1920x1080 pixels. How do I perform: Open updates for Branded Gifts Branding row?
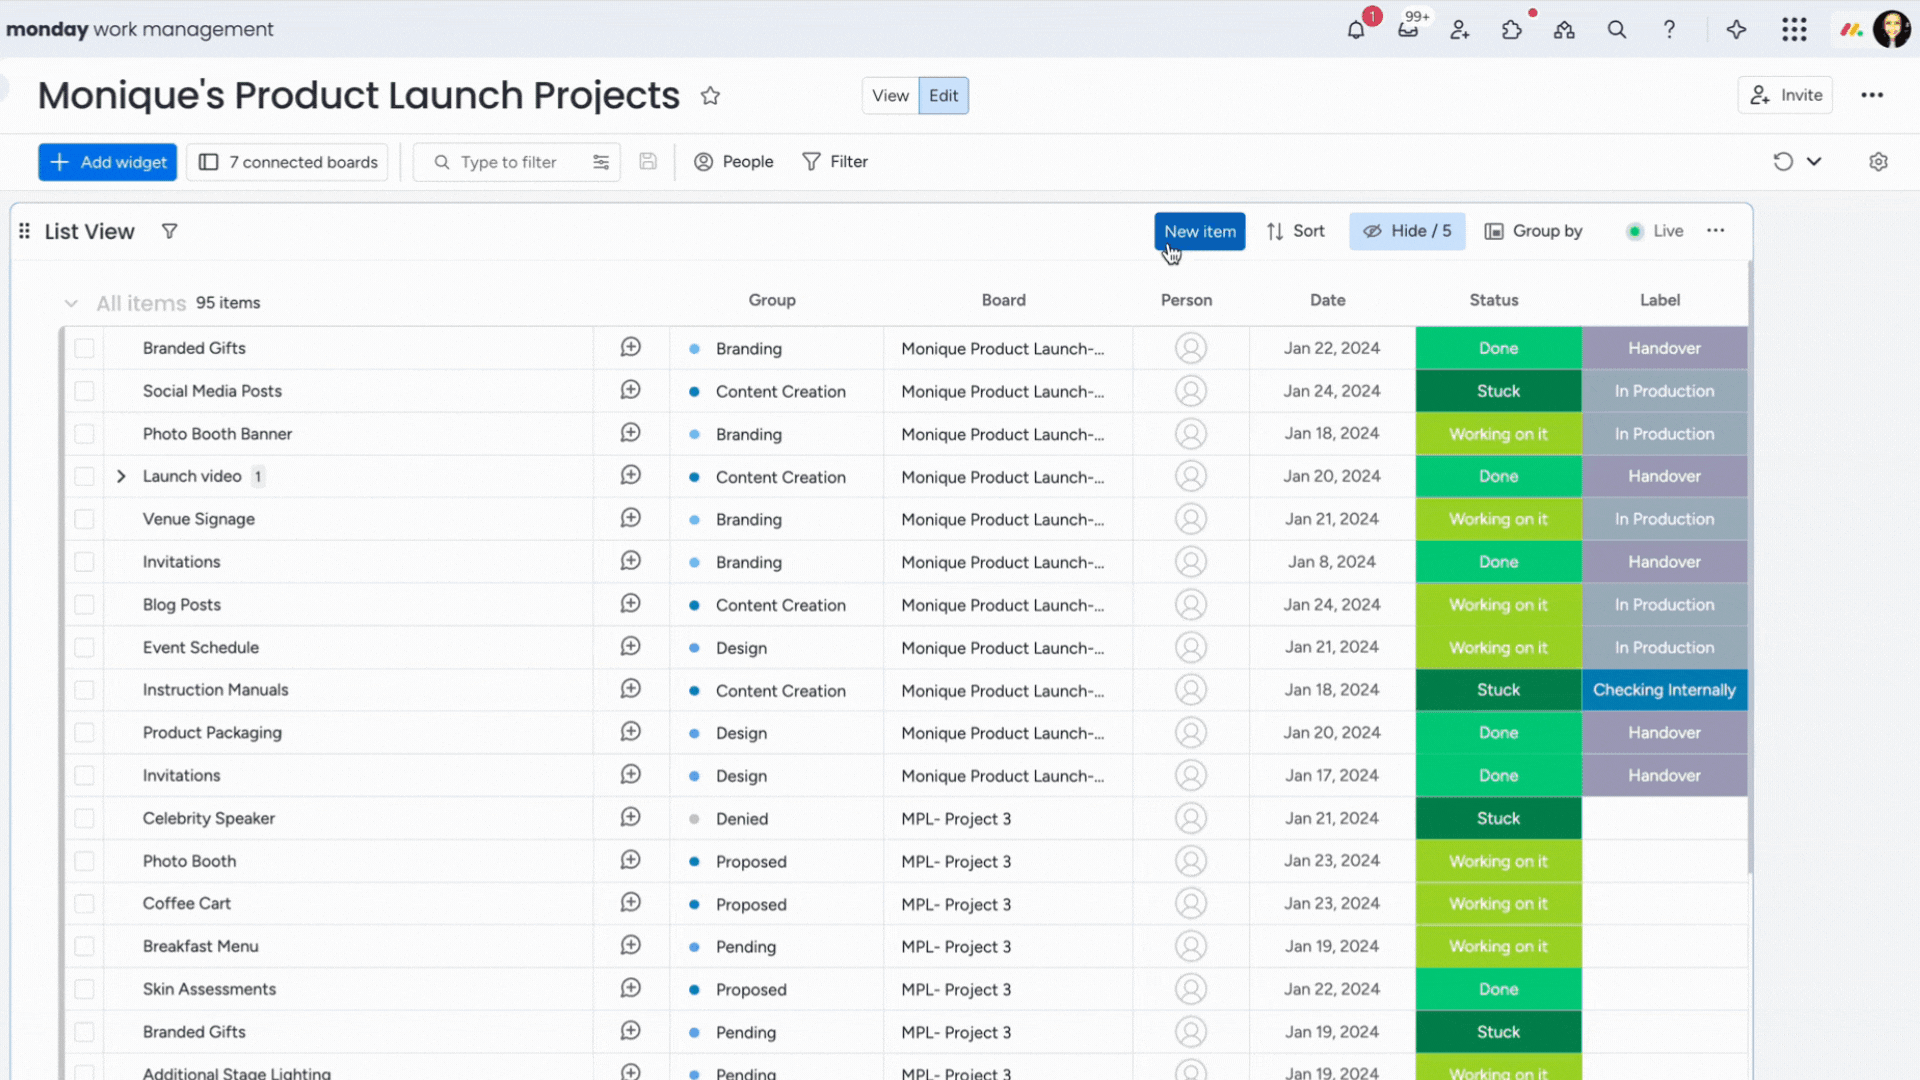point(630,347)
